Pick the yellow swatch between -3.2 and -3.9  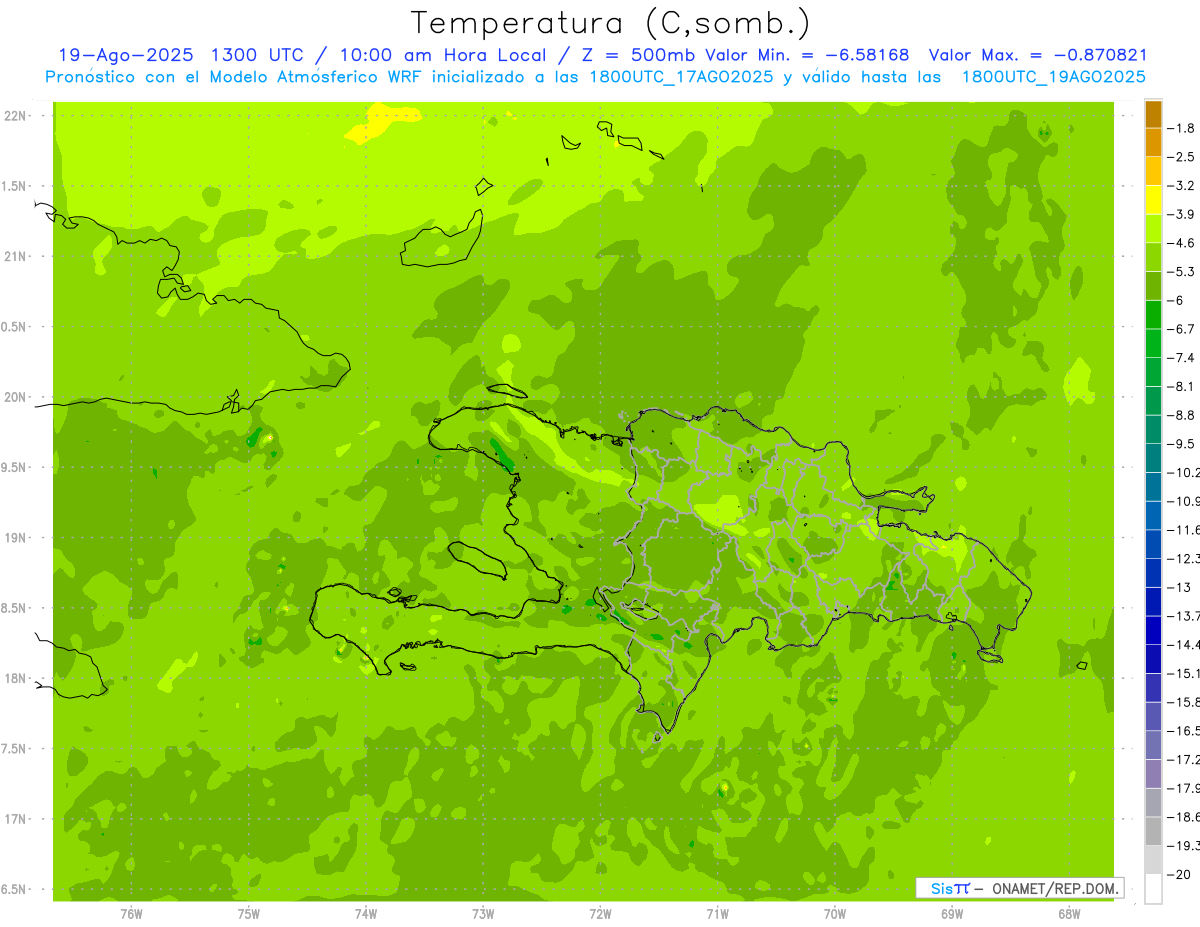click(1153, 200)
